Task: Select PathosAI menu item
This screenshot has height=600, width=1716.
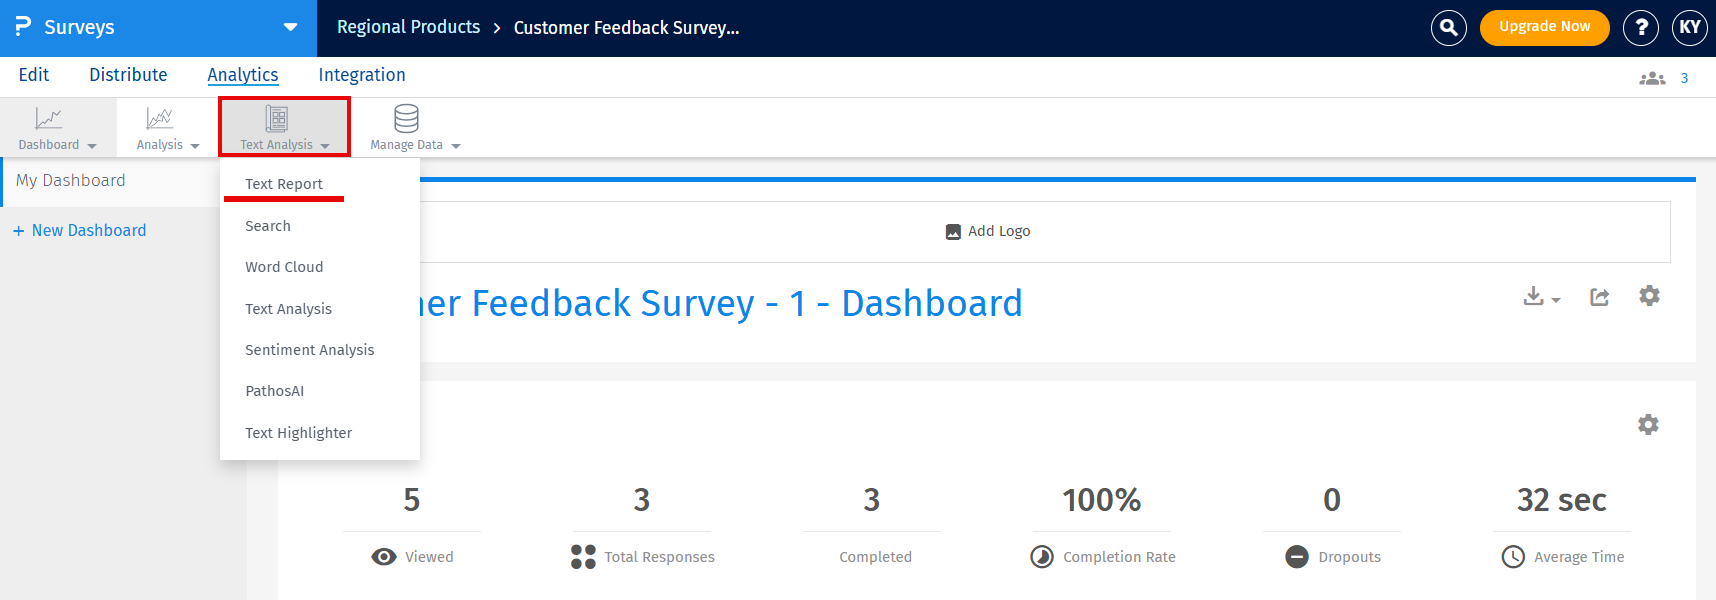Action: [274, 391]
